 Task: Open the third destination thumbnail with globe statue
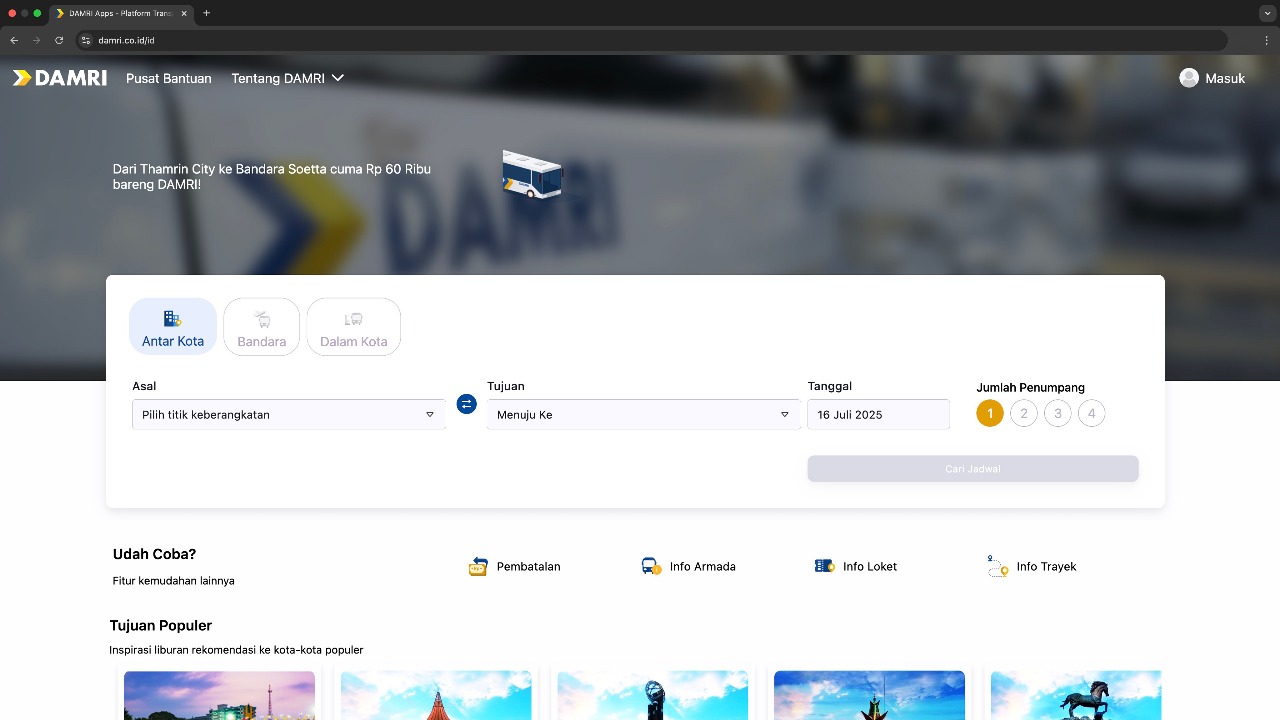pyautogui.click(x=652, y=695)
